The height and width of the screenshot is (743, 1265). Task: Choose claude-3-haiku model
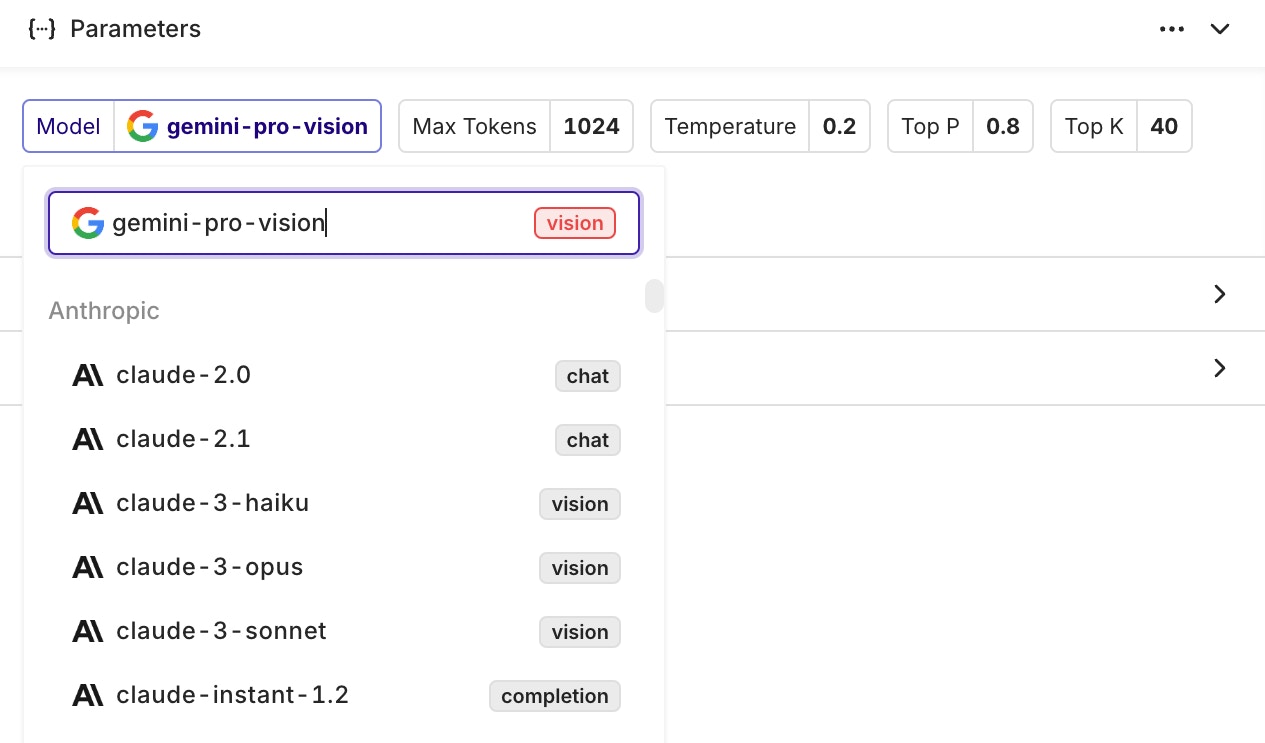point(346,503)
